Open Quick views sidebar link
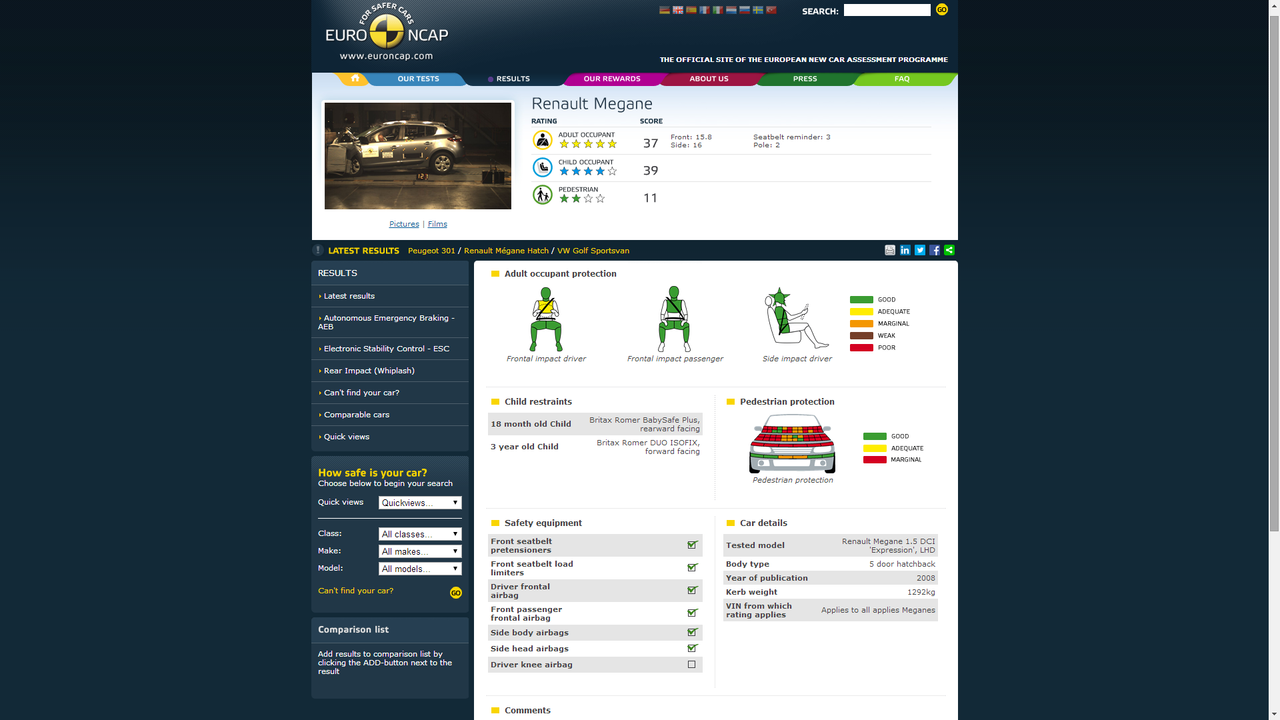 (346, 437)
